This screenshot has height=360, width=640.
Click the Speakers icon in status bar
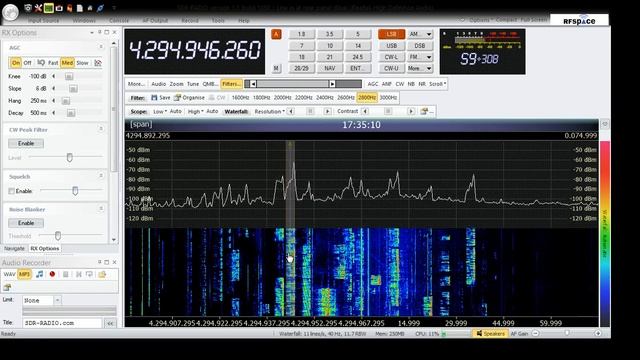coord(479,333)
